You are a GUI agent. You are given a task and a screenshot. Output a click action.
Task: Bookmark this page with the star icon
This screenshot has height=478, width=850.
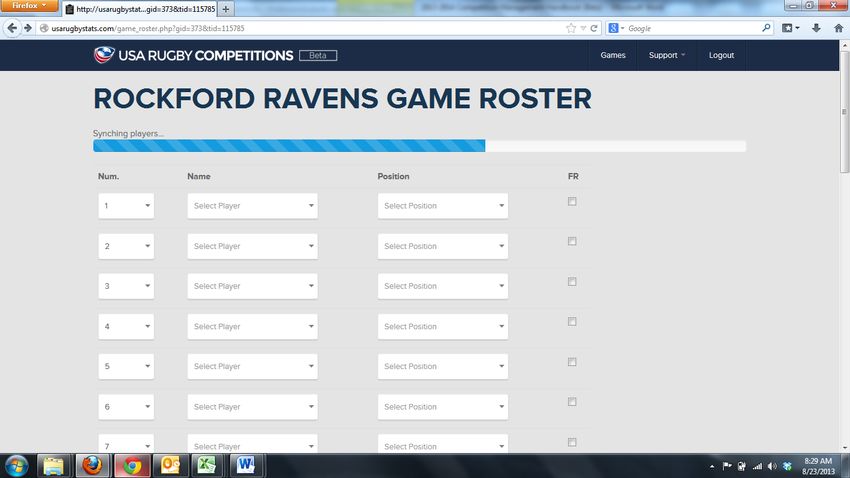(x=571, y=28)
